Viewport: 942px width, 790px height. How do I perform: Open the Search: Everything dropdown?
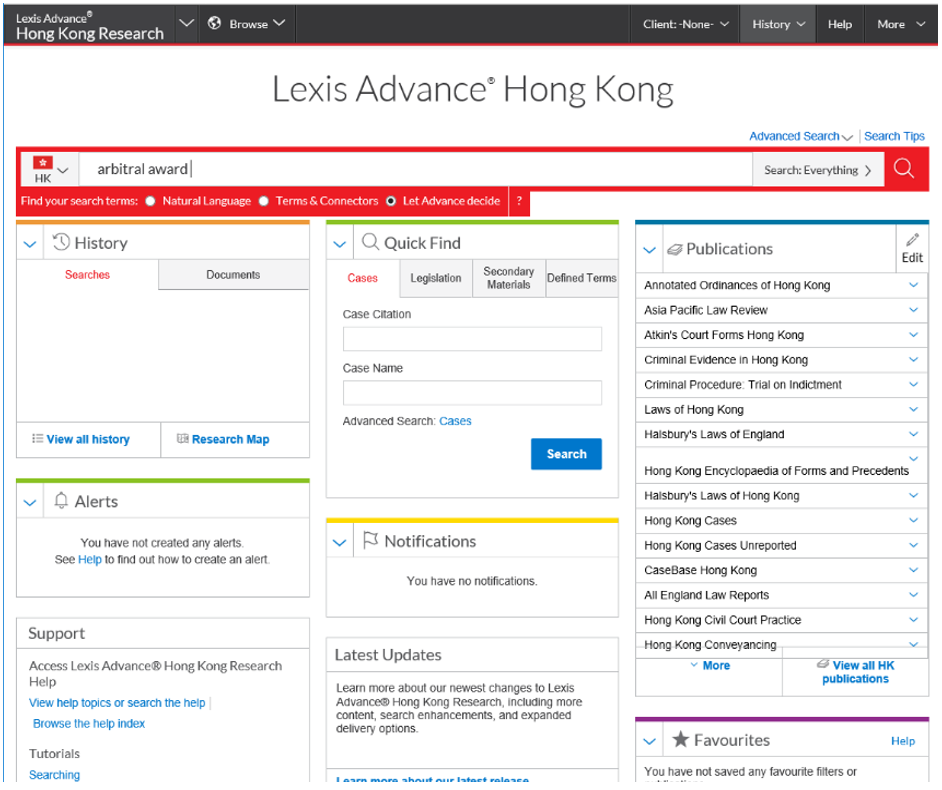(x=818, y=169)
